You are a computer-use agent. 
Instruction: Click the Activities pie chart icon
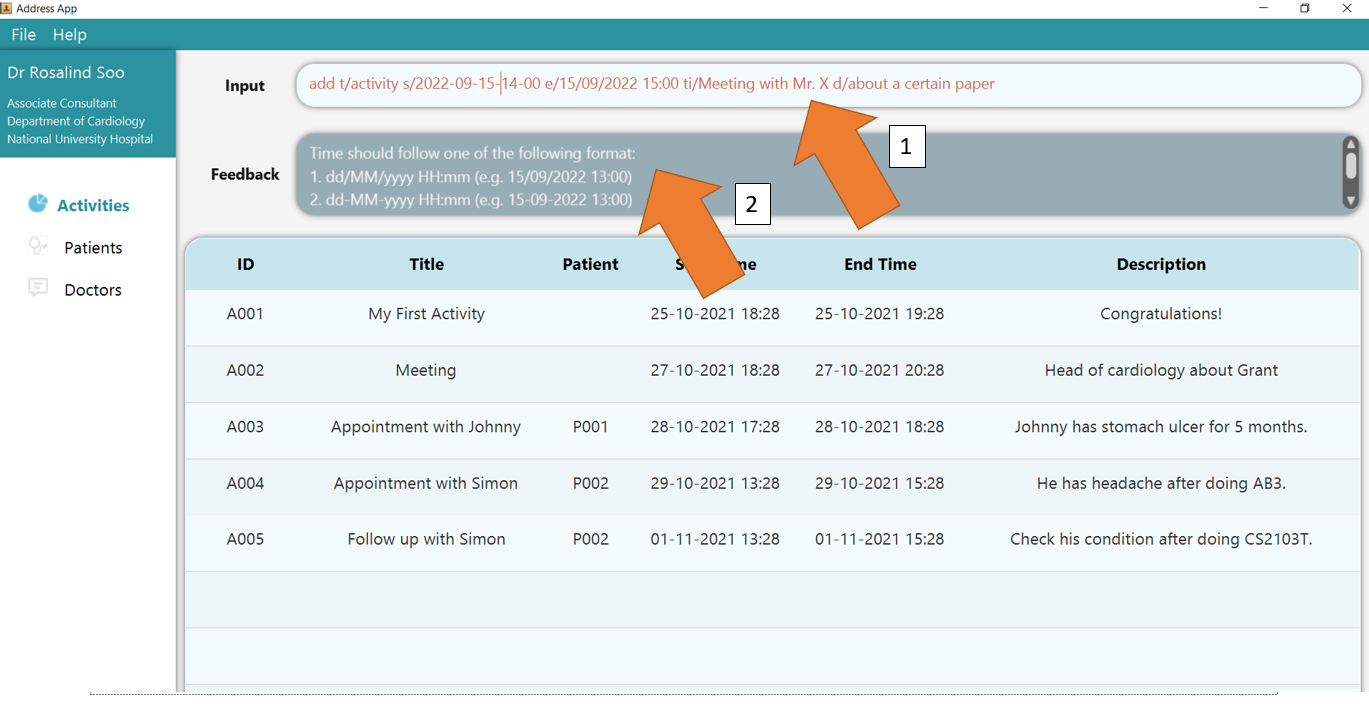[x=38, y=204]
